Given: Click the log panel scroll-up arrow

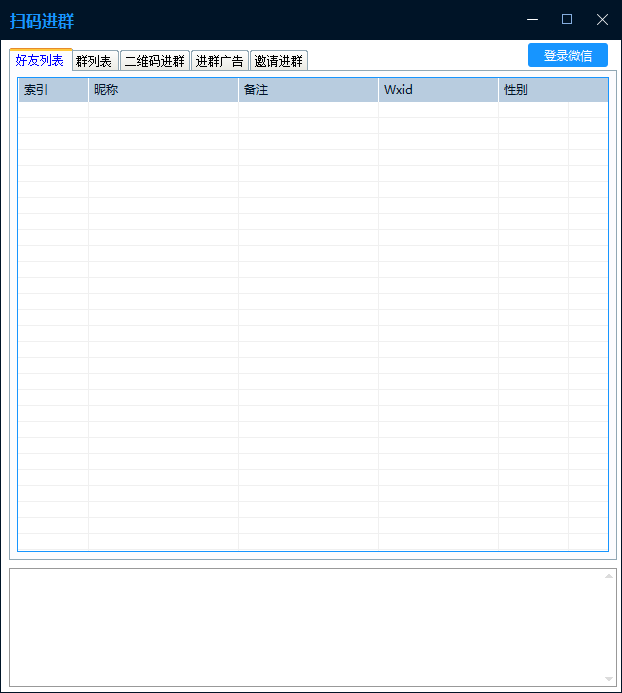Looking at the screenshot, I should (609, 576).
